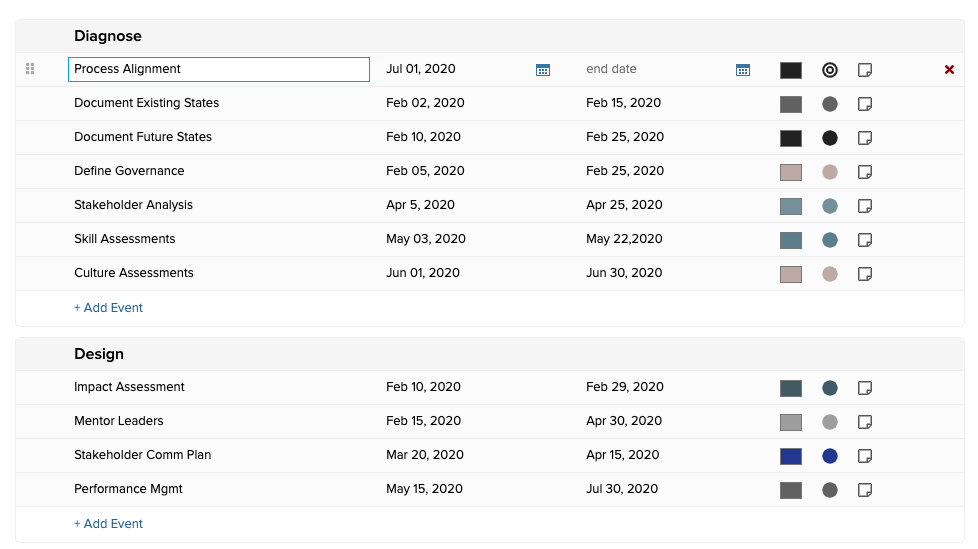The width and height of the screenshot is (978, 549).
Task: Pick color swatch for Stakeholder Analysis
Action: click(791, 206)
